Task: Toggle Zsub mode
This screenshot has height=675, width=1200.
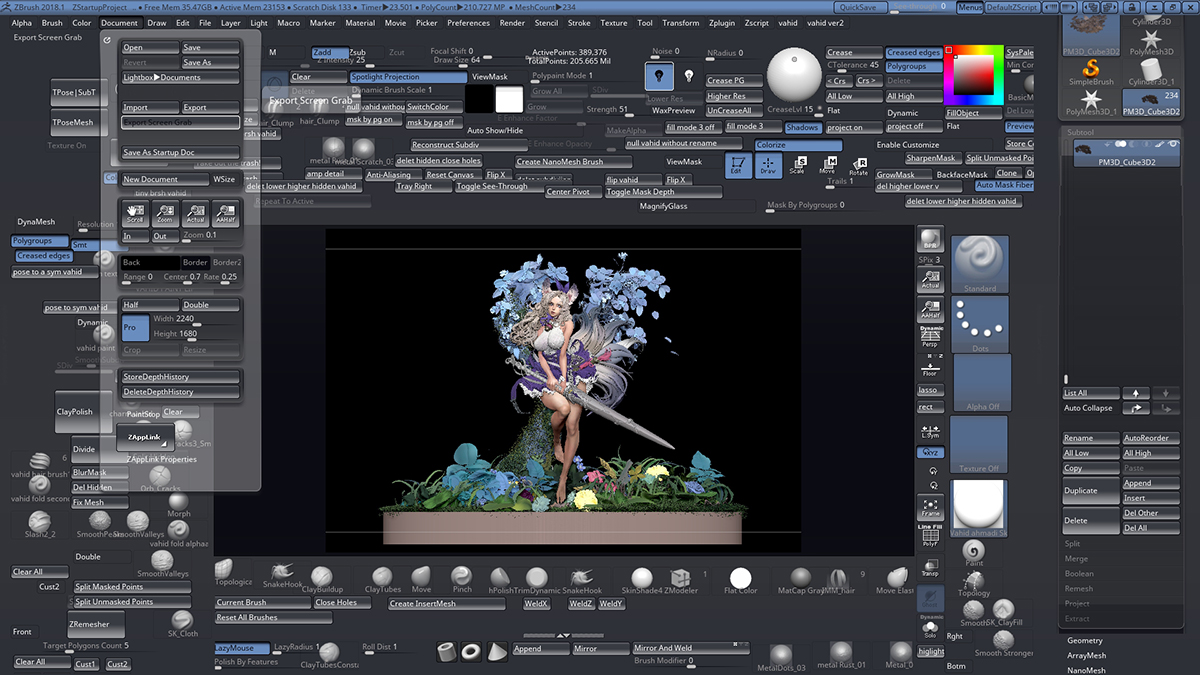Action: click(x=357, y=53)
